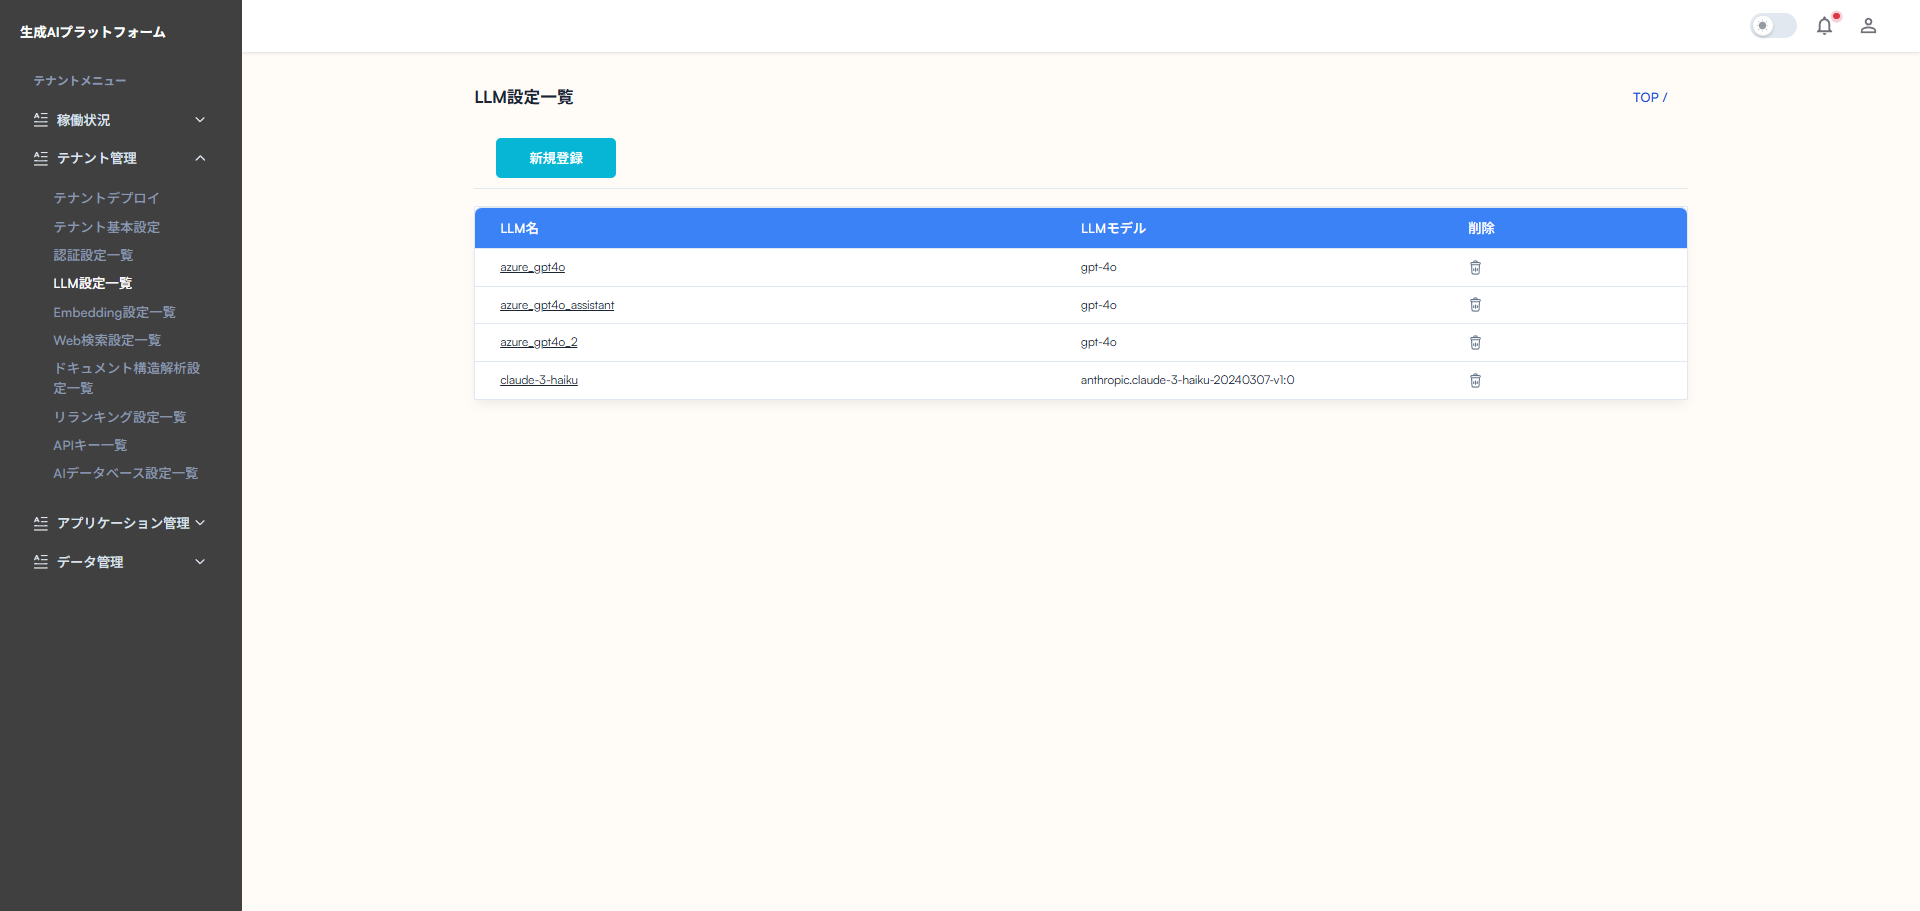Click trash icon for claude-3-haiku
The width and height of the screenshot is (1920, 911).
(x=1475, y=380)
